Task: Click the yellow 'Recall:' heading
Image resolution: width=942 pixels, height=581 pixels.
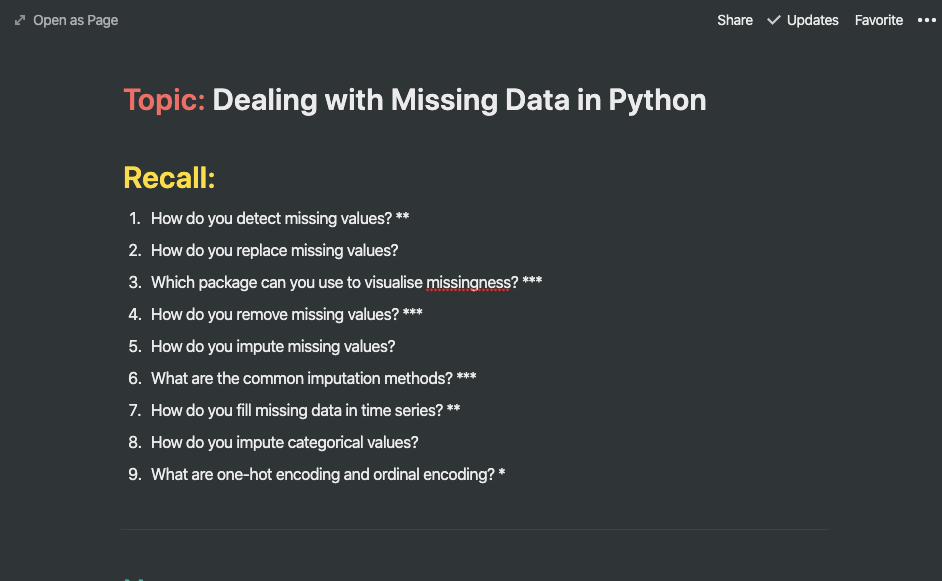Action: [x=169, y=178]
